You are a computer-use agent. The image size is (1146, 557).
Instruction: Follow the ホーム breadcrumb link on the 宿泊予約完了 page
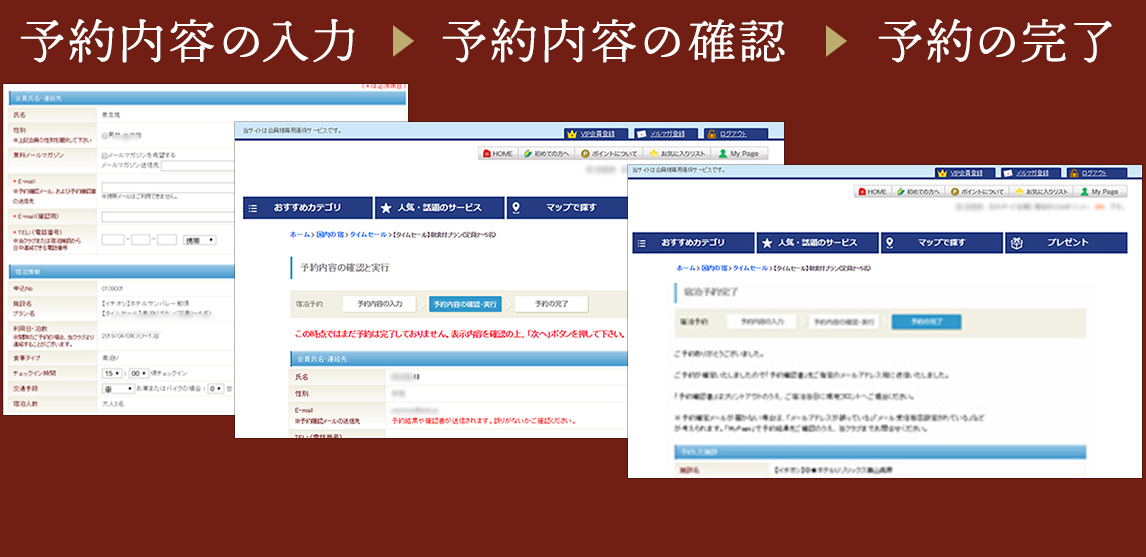685,269
